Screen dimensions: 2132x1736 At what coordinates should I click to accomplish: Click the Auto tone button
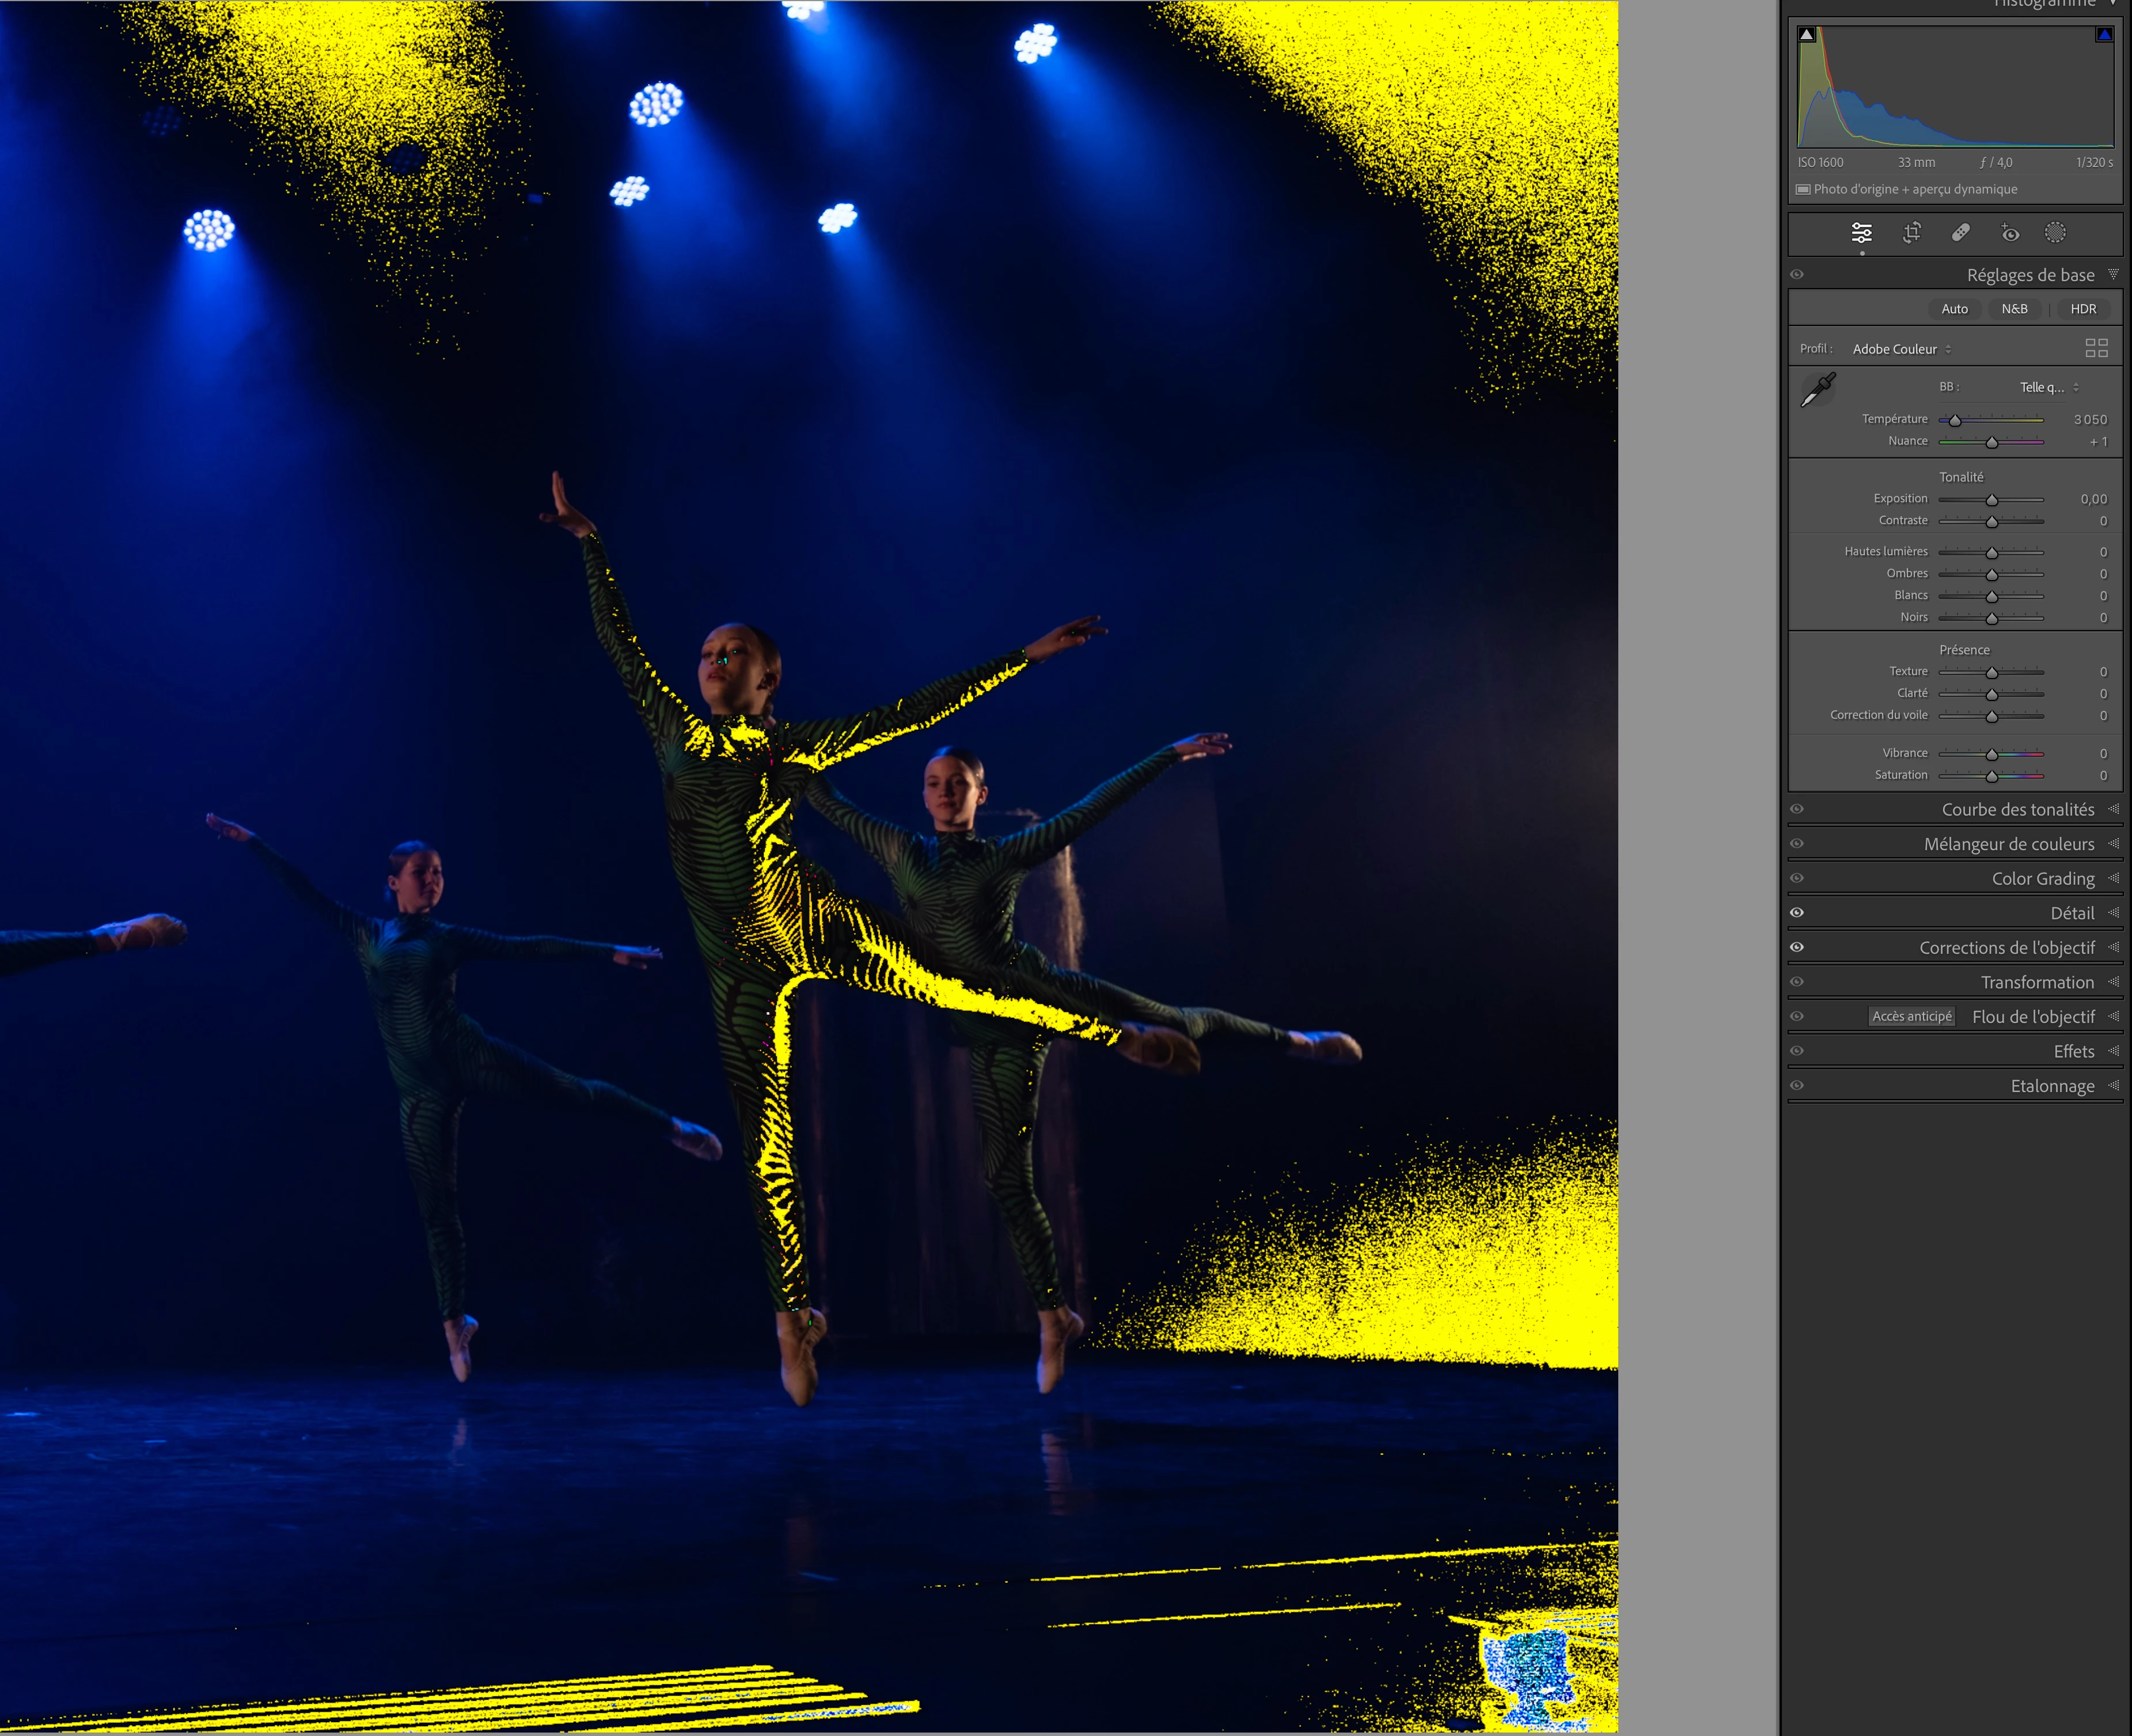click(1954, 309)
